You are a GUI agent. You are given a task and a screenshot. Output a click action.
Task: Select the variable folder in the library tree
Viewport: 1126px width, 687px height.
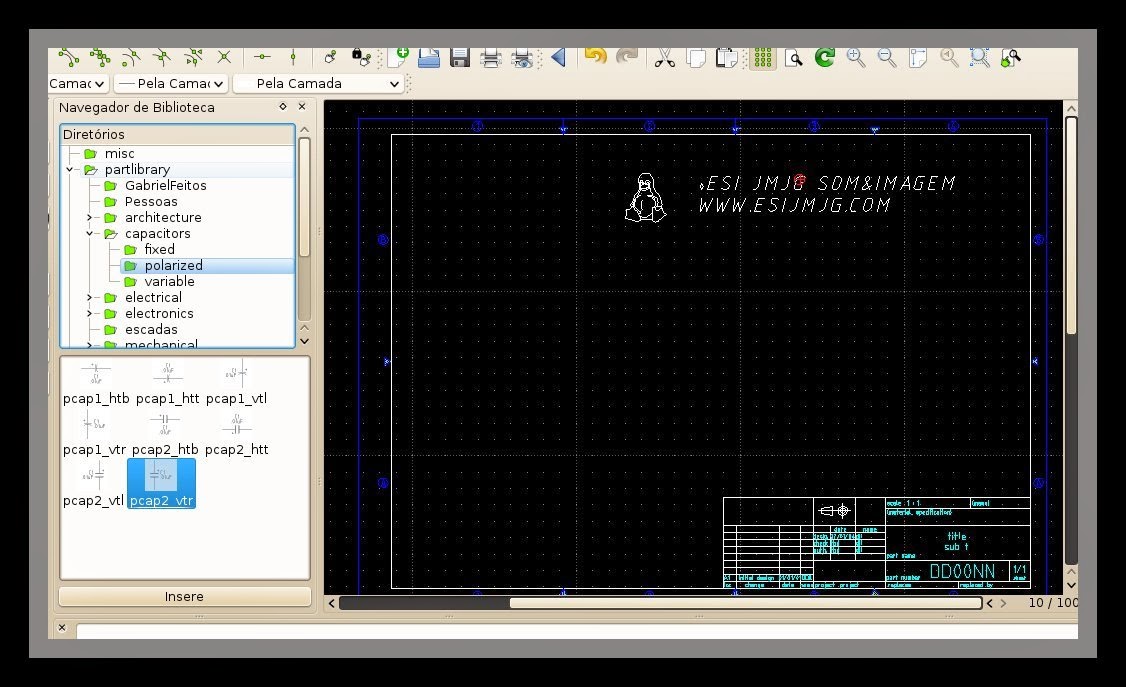pos(169,281)
